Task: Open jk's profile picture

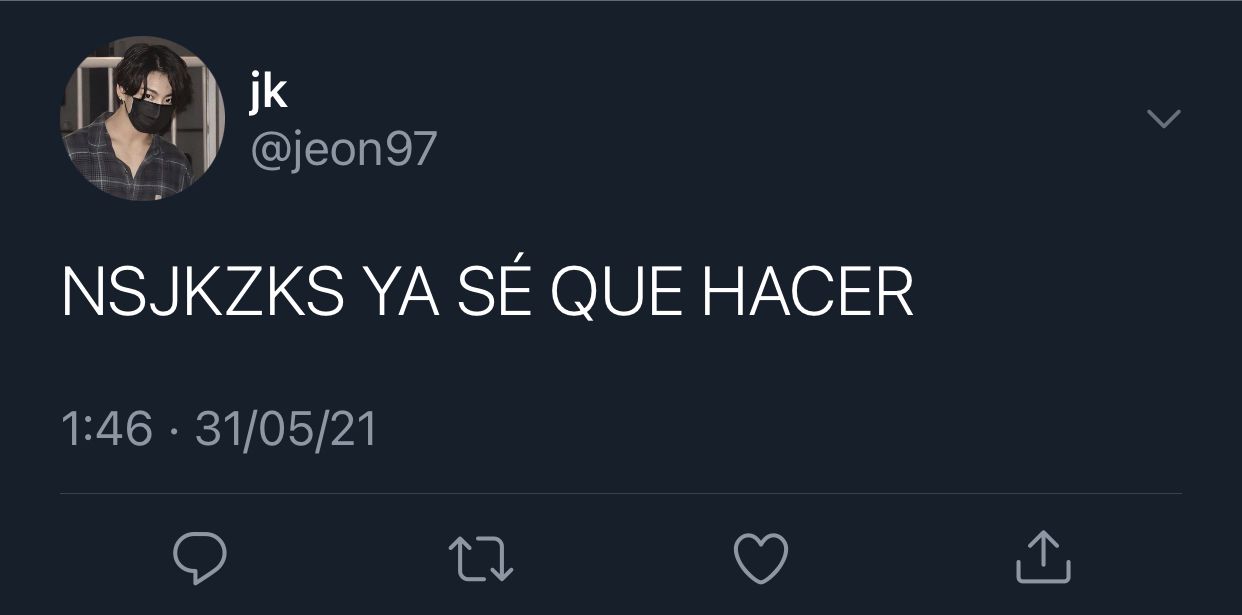Action: (143, 119)
